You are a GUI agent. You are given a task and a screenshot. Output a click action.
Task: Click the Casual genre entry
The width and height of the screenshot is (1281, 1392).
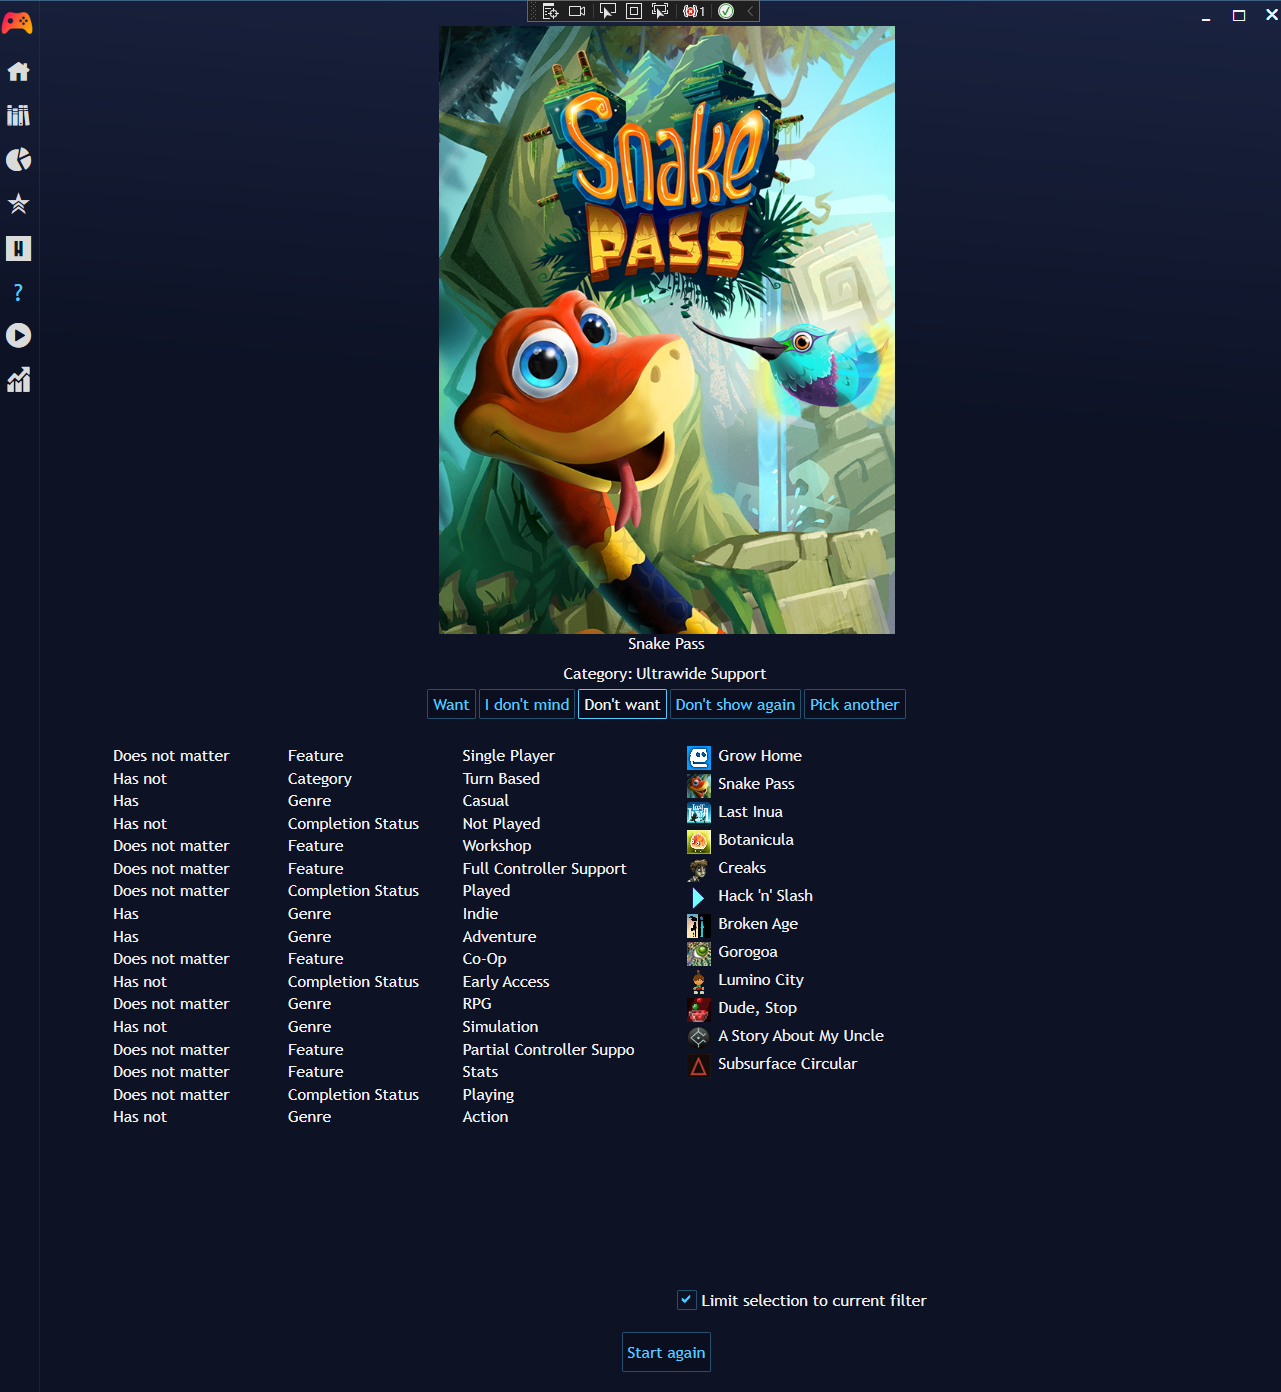point(485,801)
